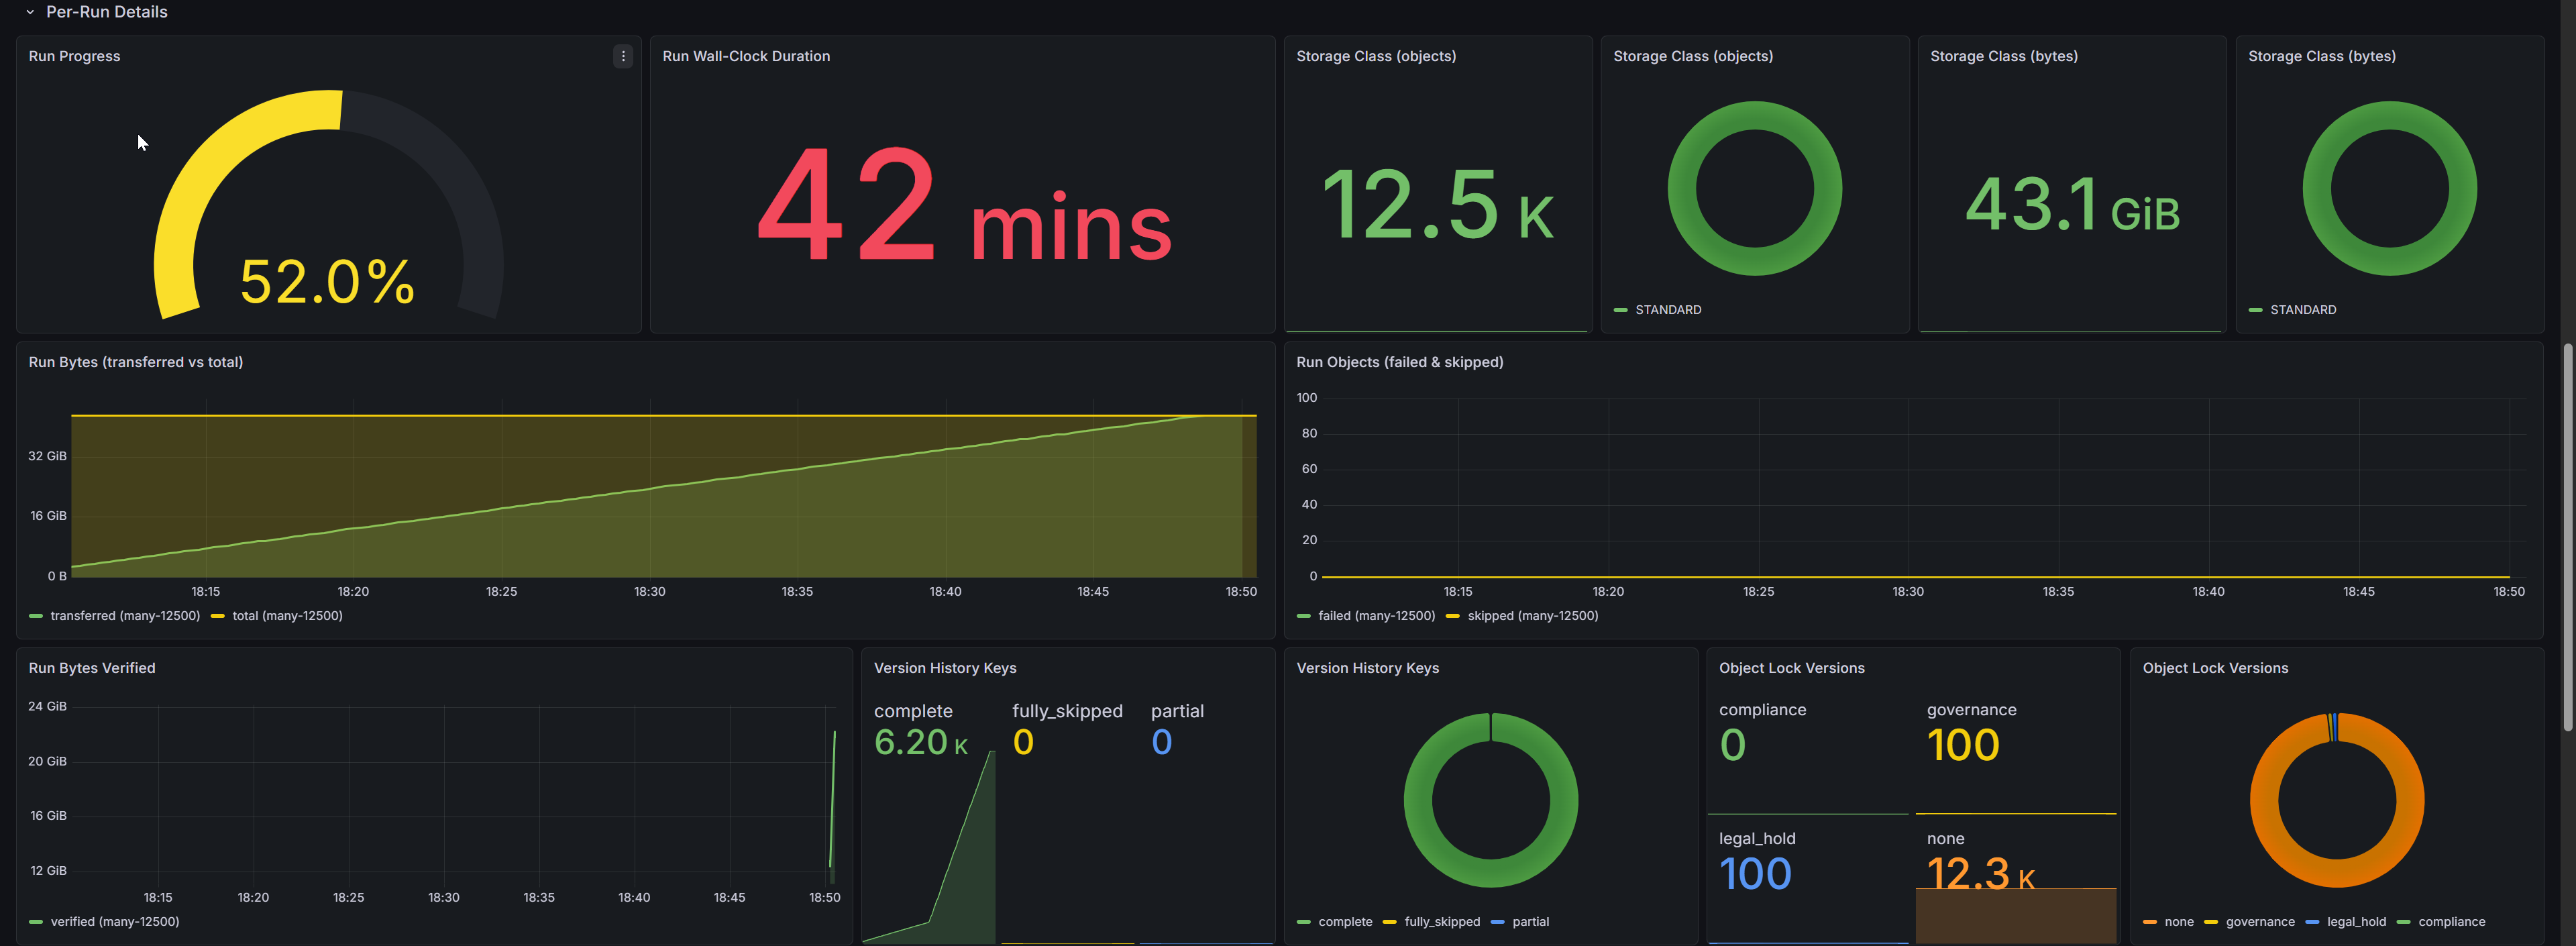Toggle skipped (many-12500) legend series
Image resolution: width=2576 pixels, height=946 pixels.
tap(1532, 616)
